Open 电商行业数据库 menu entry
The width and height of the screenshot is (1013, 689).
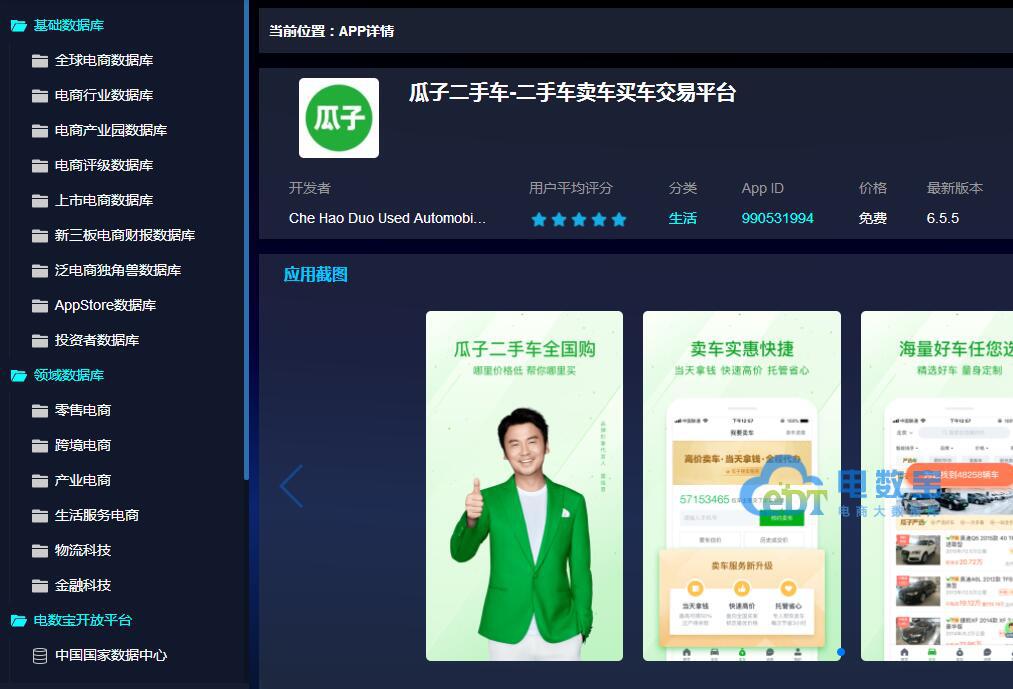coord(104,95)
